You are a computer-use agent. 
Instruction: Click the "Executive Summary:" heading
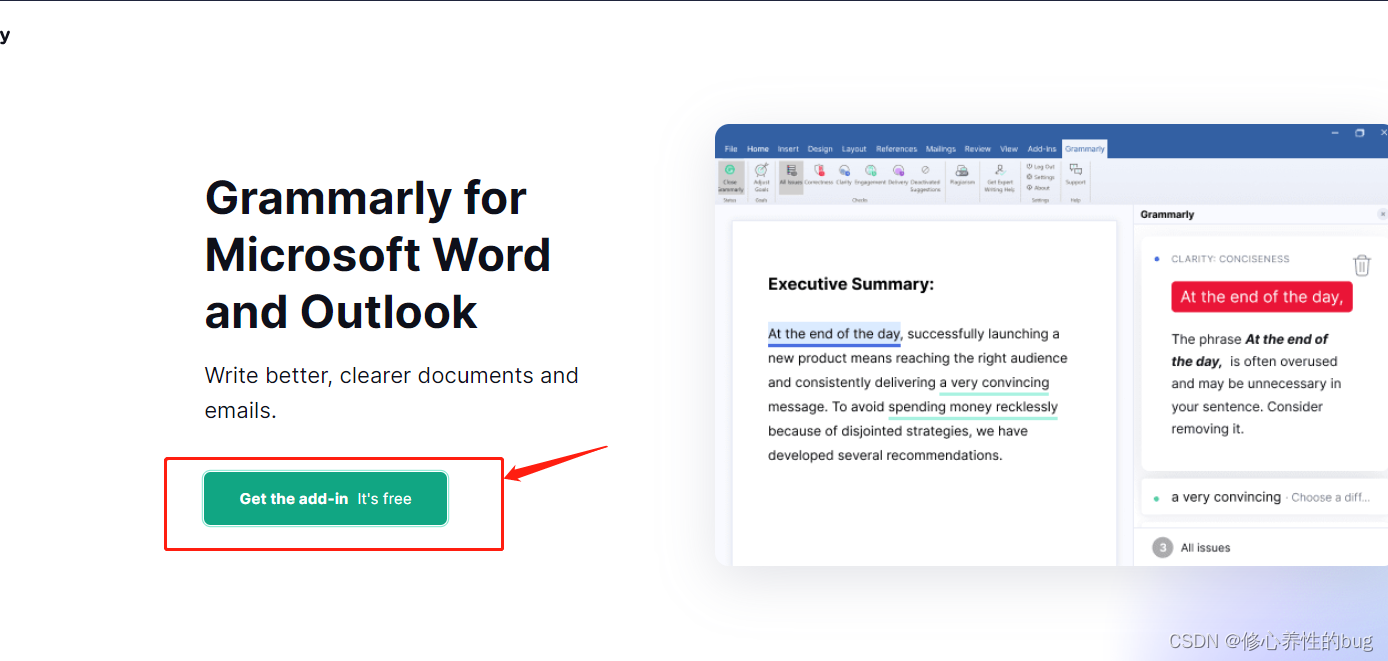pyautogui.click(x=851, y=284)
